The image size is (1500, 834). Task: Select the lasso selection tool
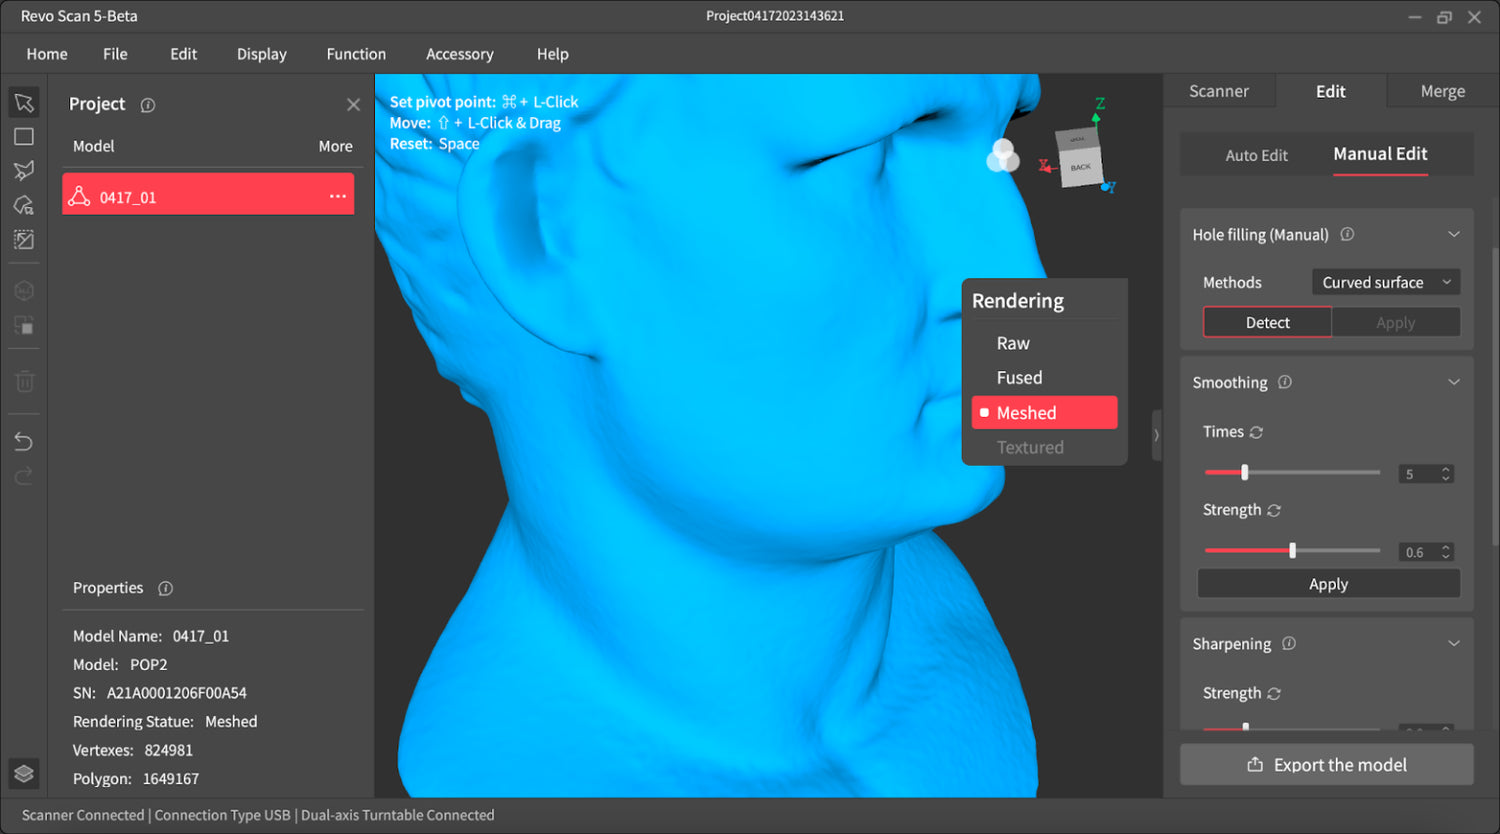coord(23,170)
